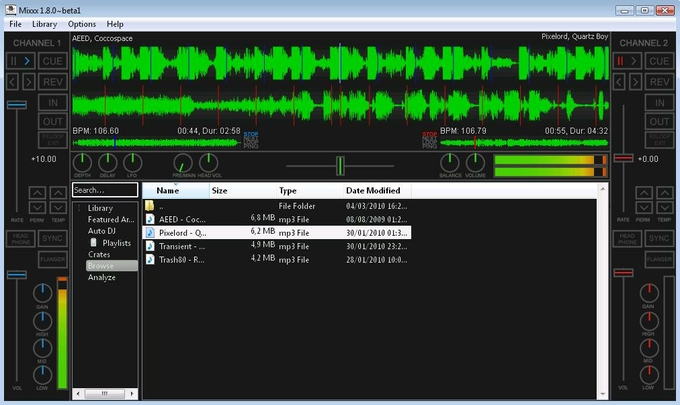Click Channel 1 seek back arrow
Image resolution: width=680 pixels, height=405 pixels.
(x=13, y=82)
